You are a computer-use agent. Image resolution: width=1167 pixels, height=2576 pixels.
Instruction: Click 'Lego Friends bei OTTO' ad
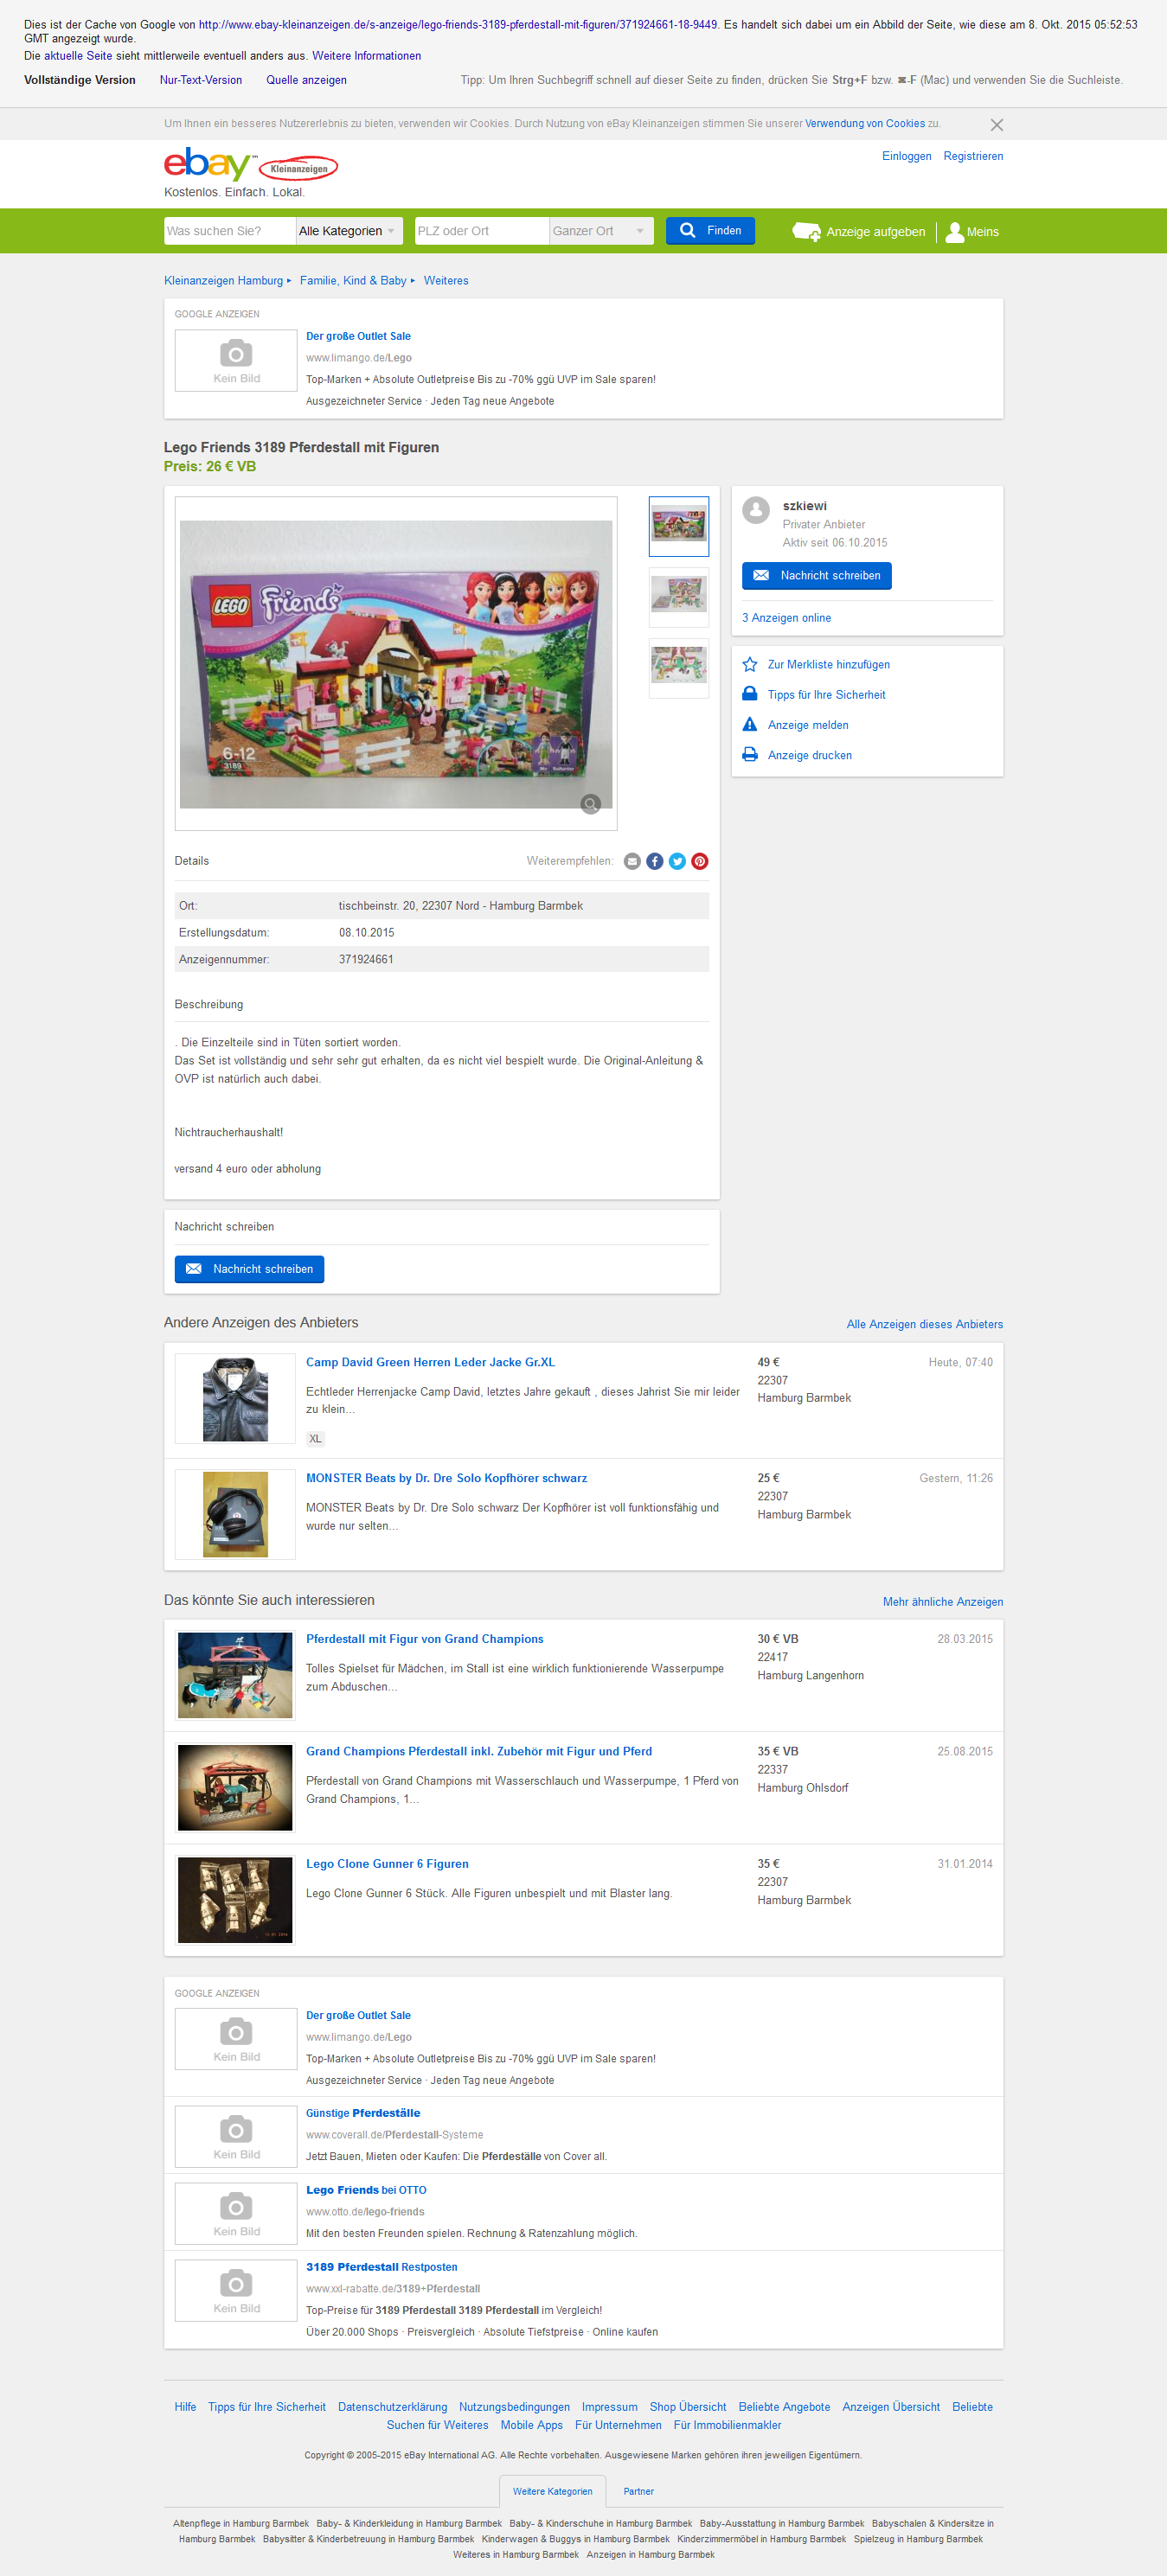tap(366, 2190)
